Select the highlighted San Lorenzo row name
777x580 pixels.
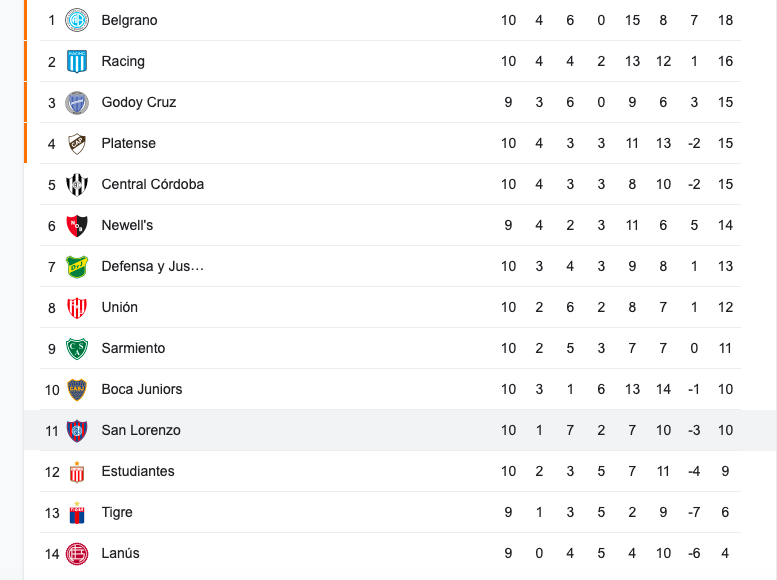[141, 430]
